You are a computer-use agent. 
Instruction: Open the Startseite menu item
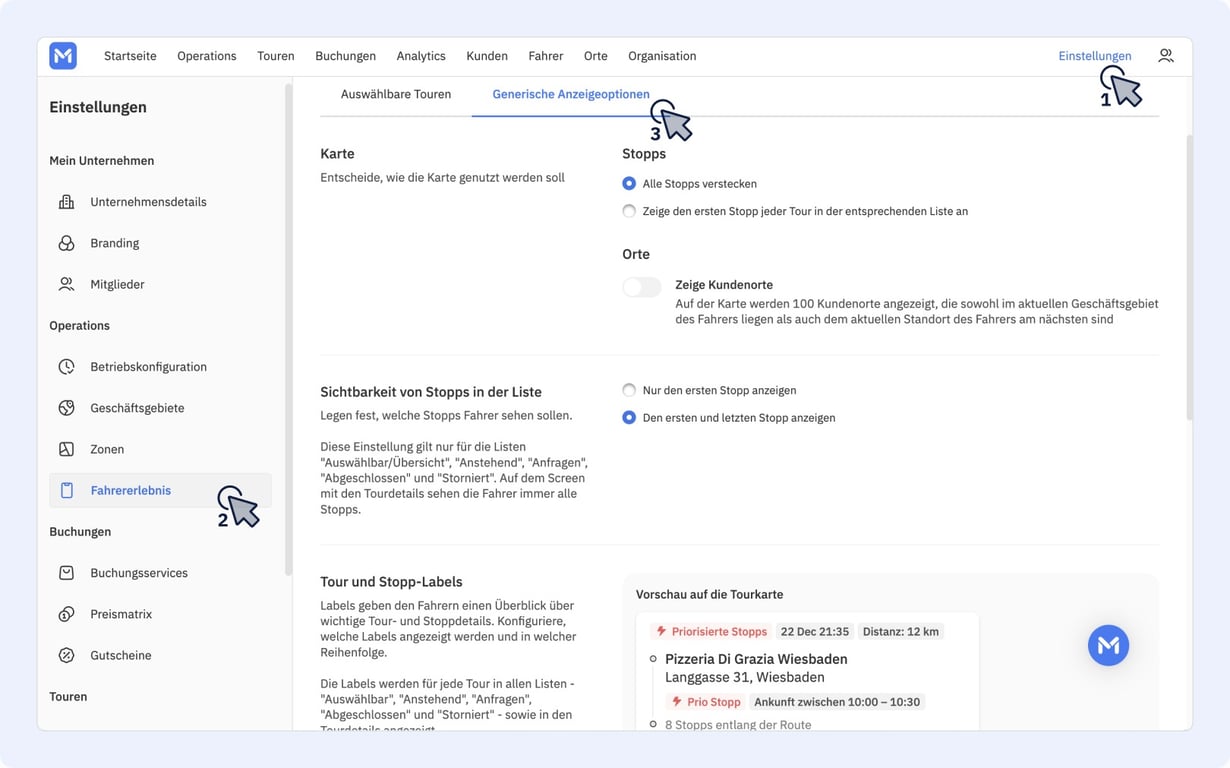click(130, 56)
